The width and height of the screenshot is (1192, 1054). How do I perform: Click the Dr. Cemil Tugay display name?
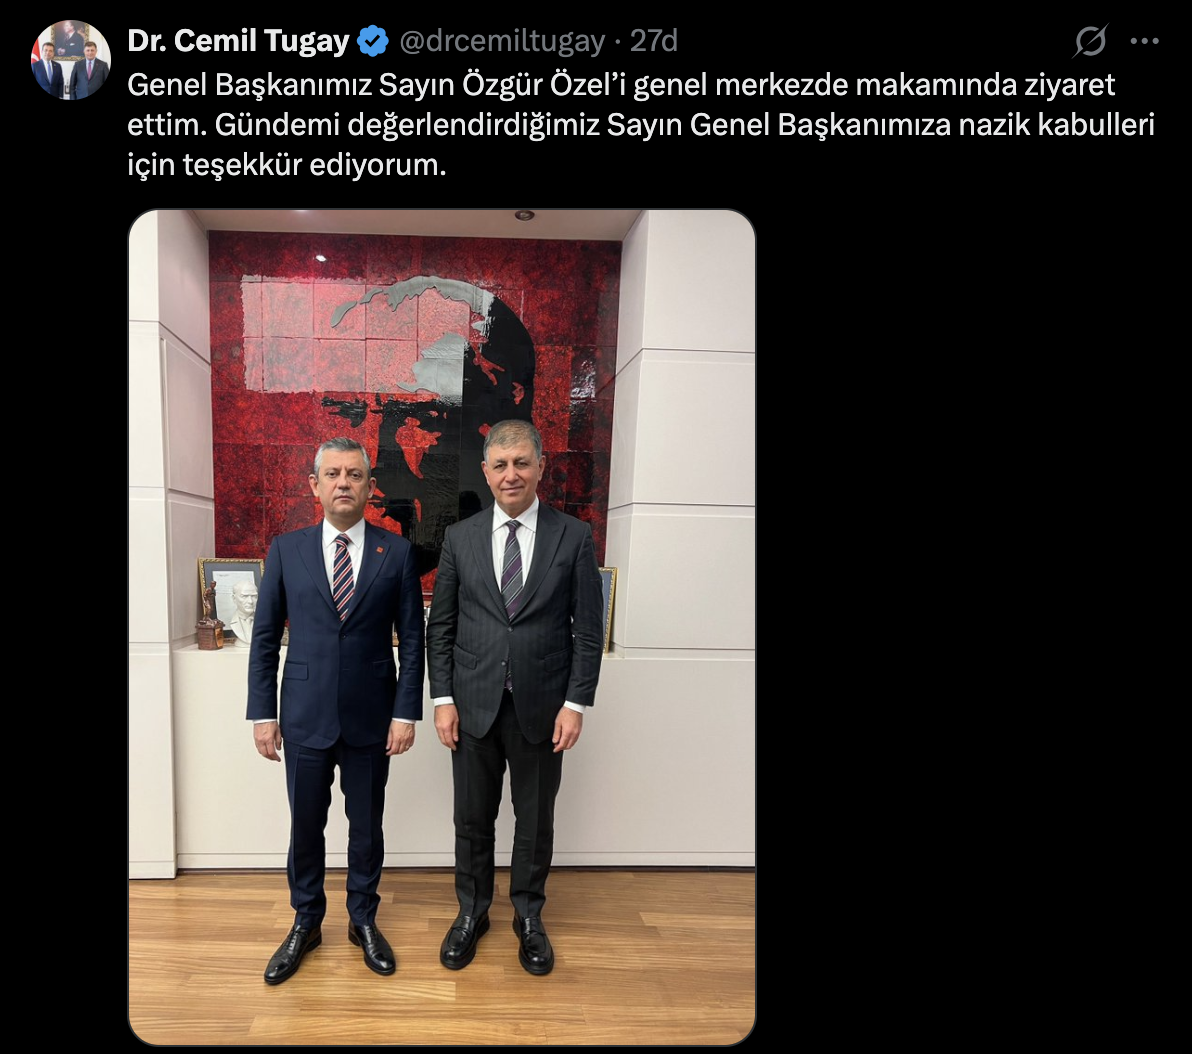[x=238, y=41]
